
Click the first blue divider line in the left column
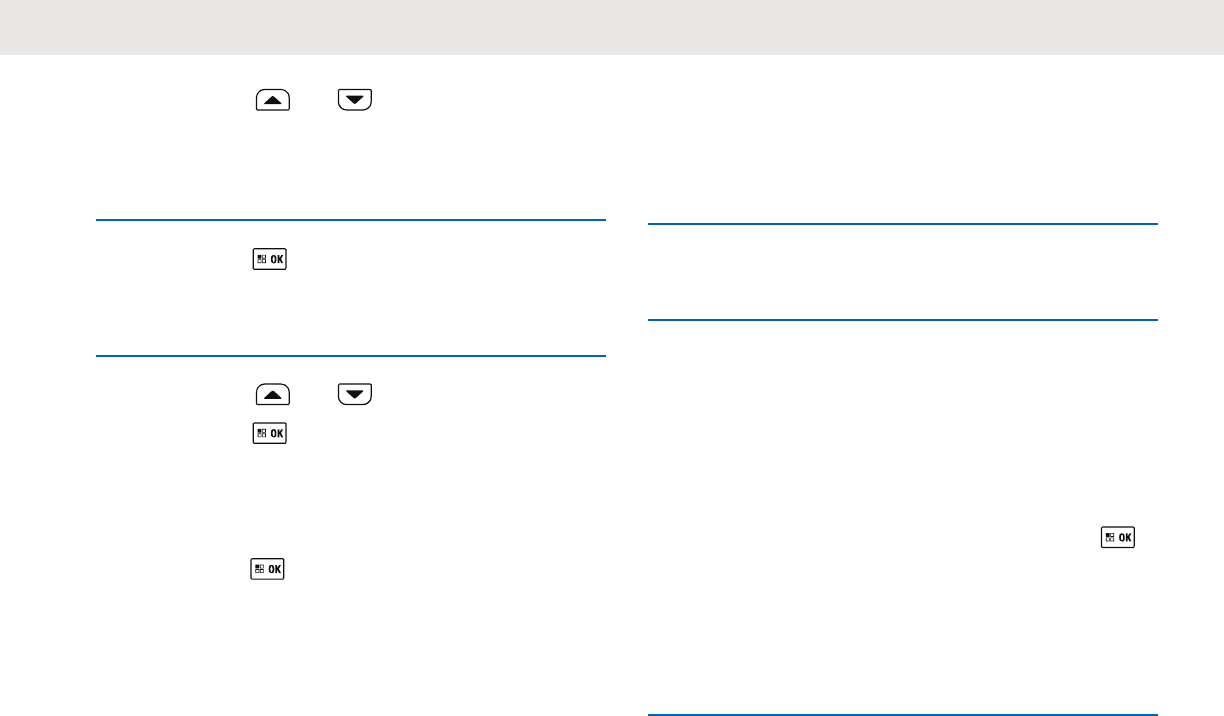click(351, 220)
